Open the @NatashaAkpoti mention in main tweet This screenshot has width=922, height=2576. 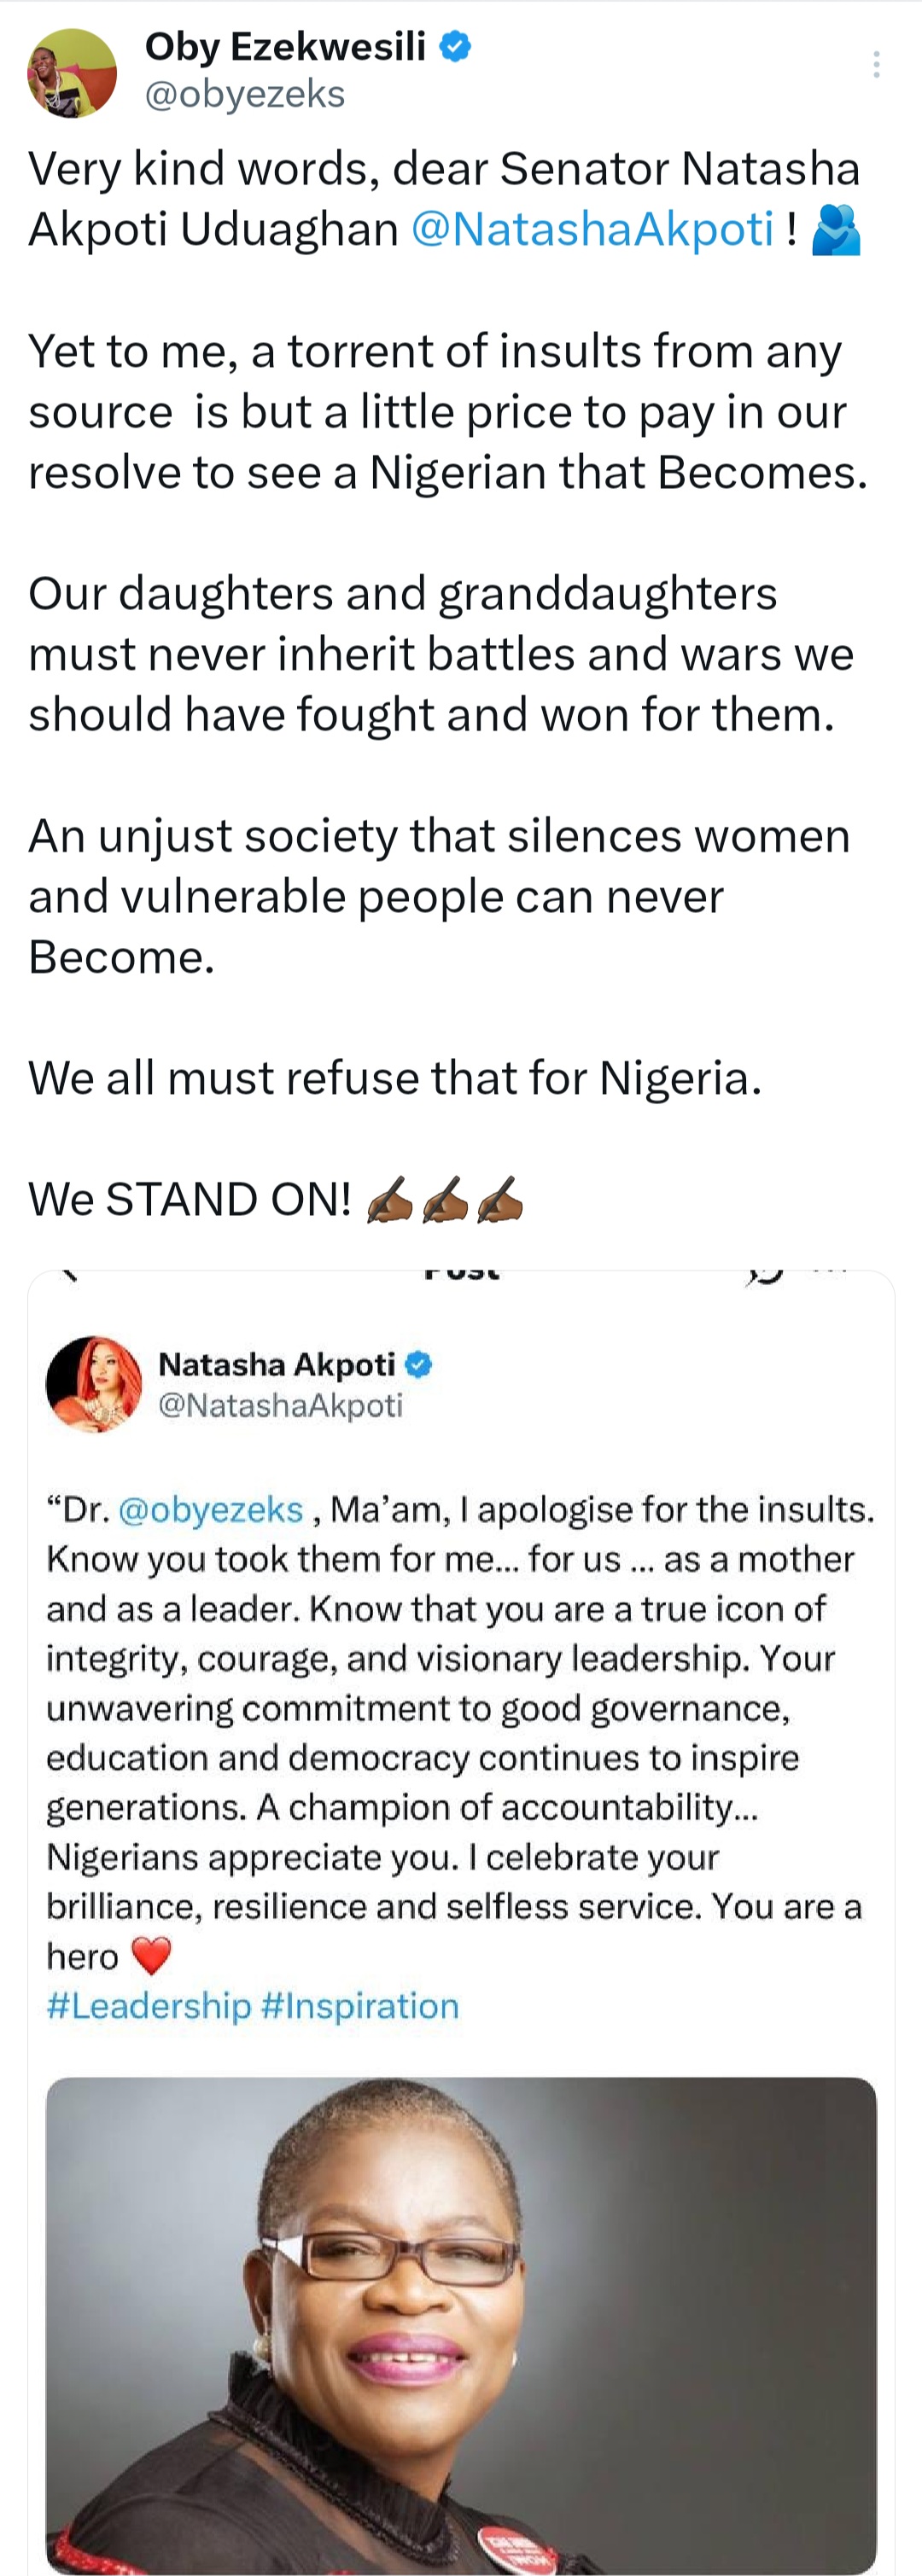click(592, 229)
